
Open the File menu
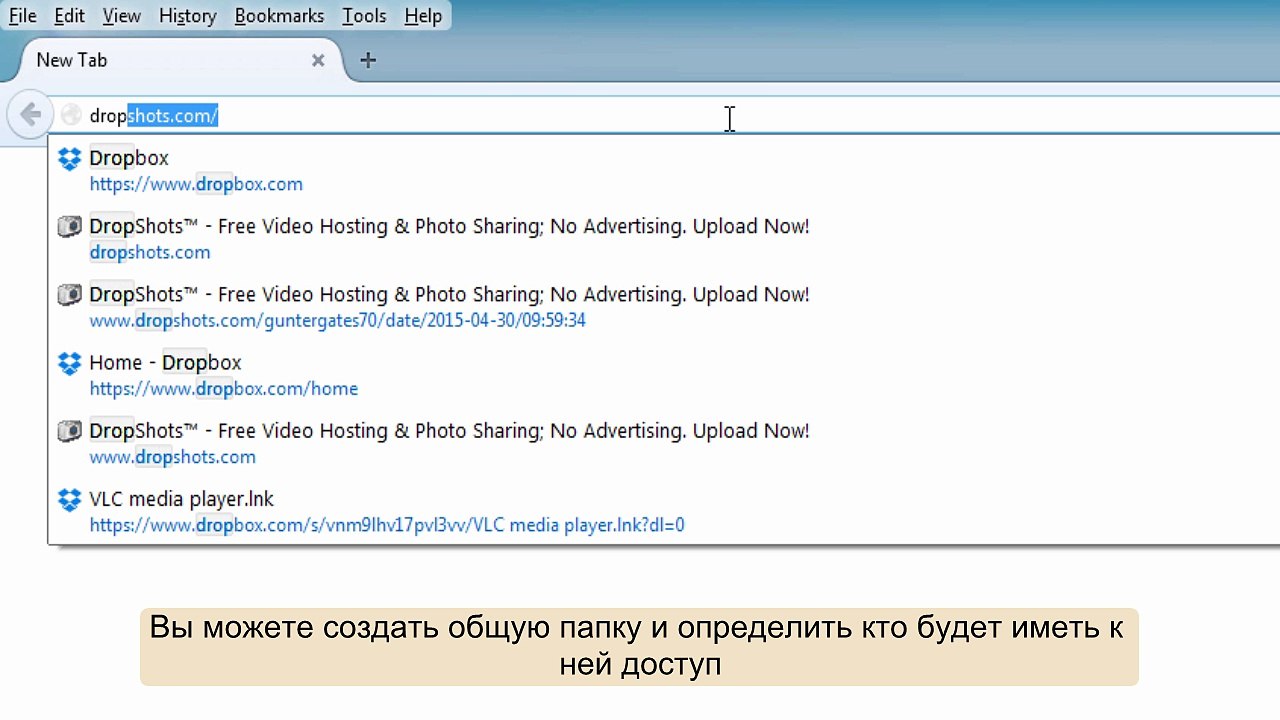tap(23, 16)
